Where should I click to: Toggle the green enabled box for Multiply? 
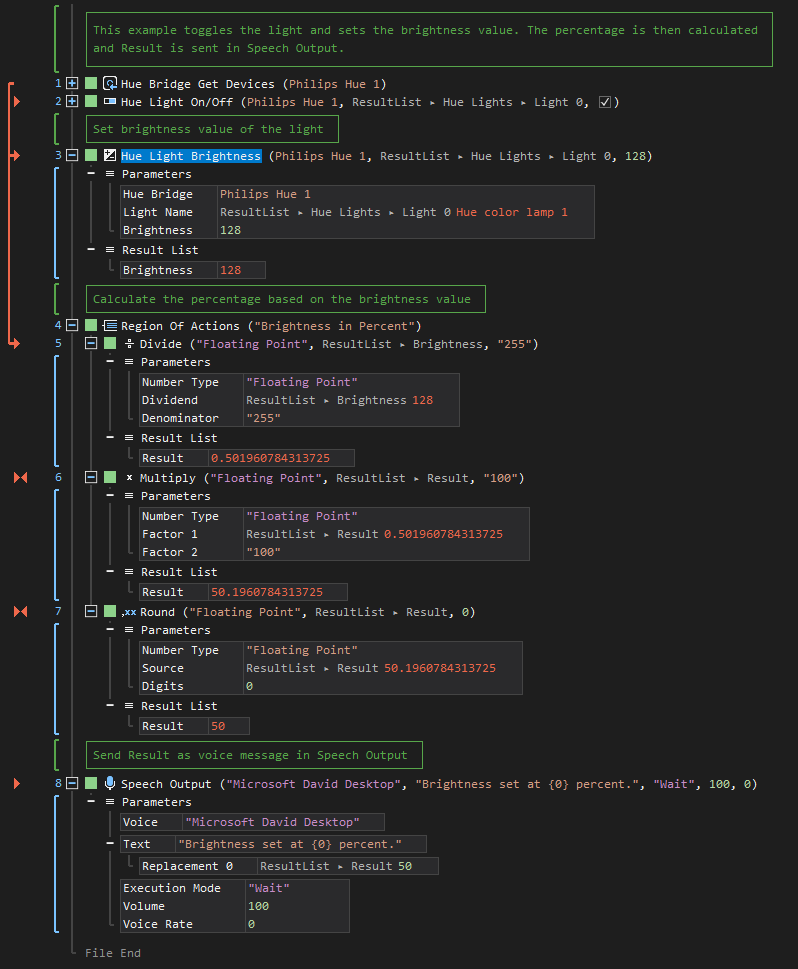pos(110,478)
